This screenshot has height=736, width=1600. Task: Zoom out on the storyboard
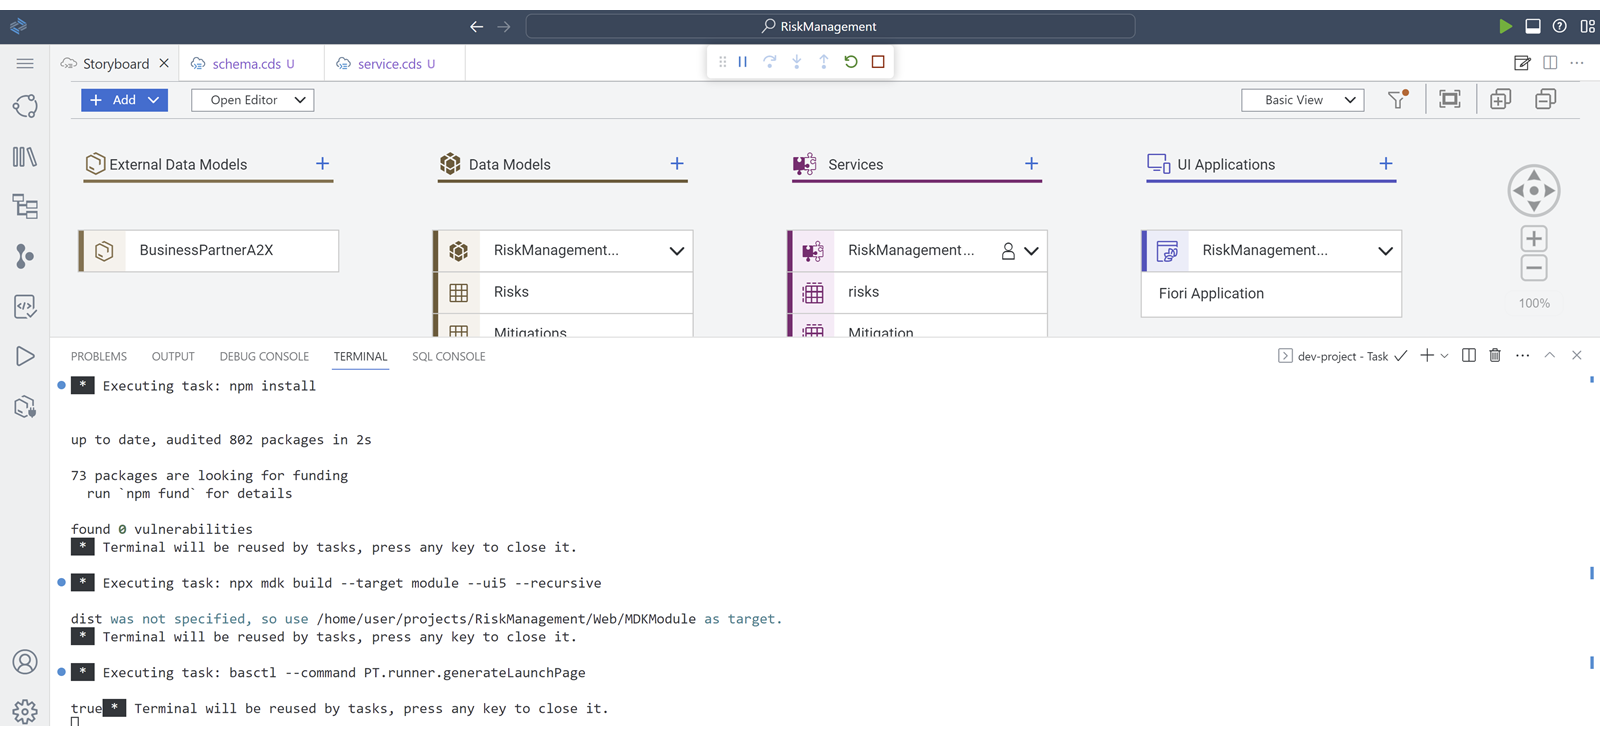tap(1534, 268)
